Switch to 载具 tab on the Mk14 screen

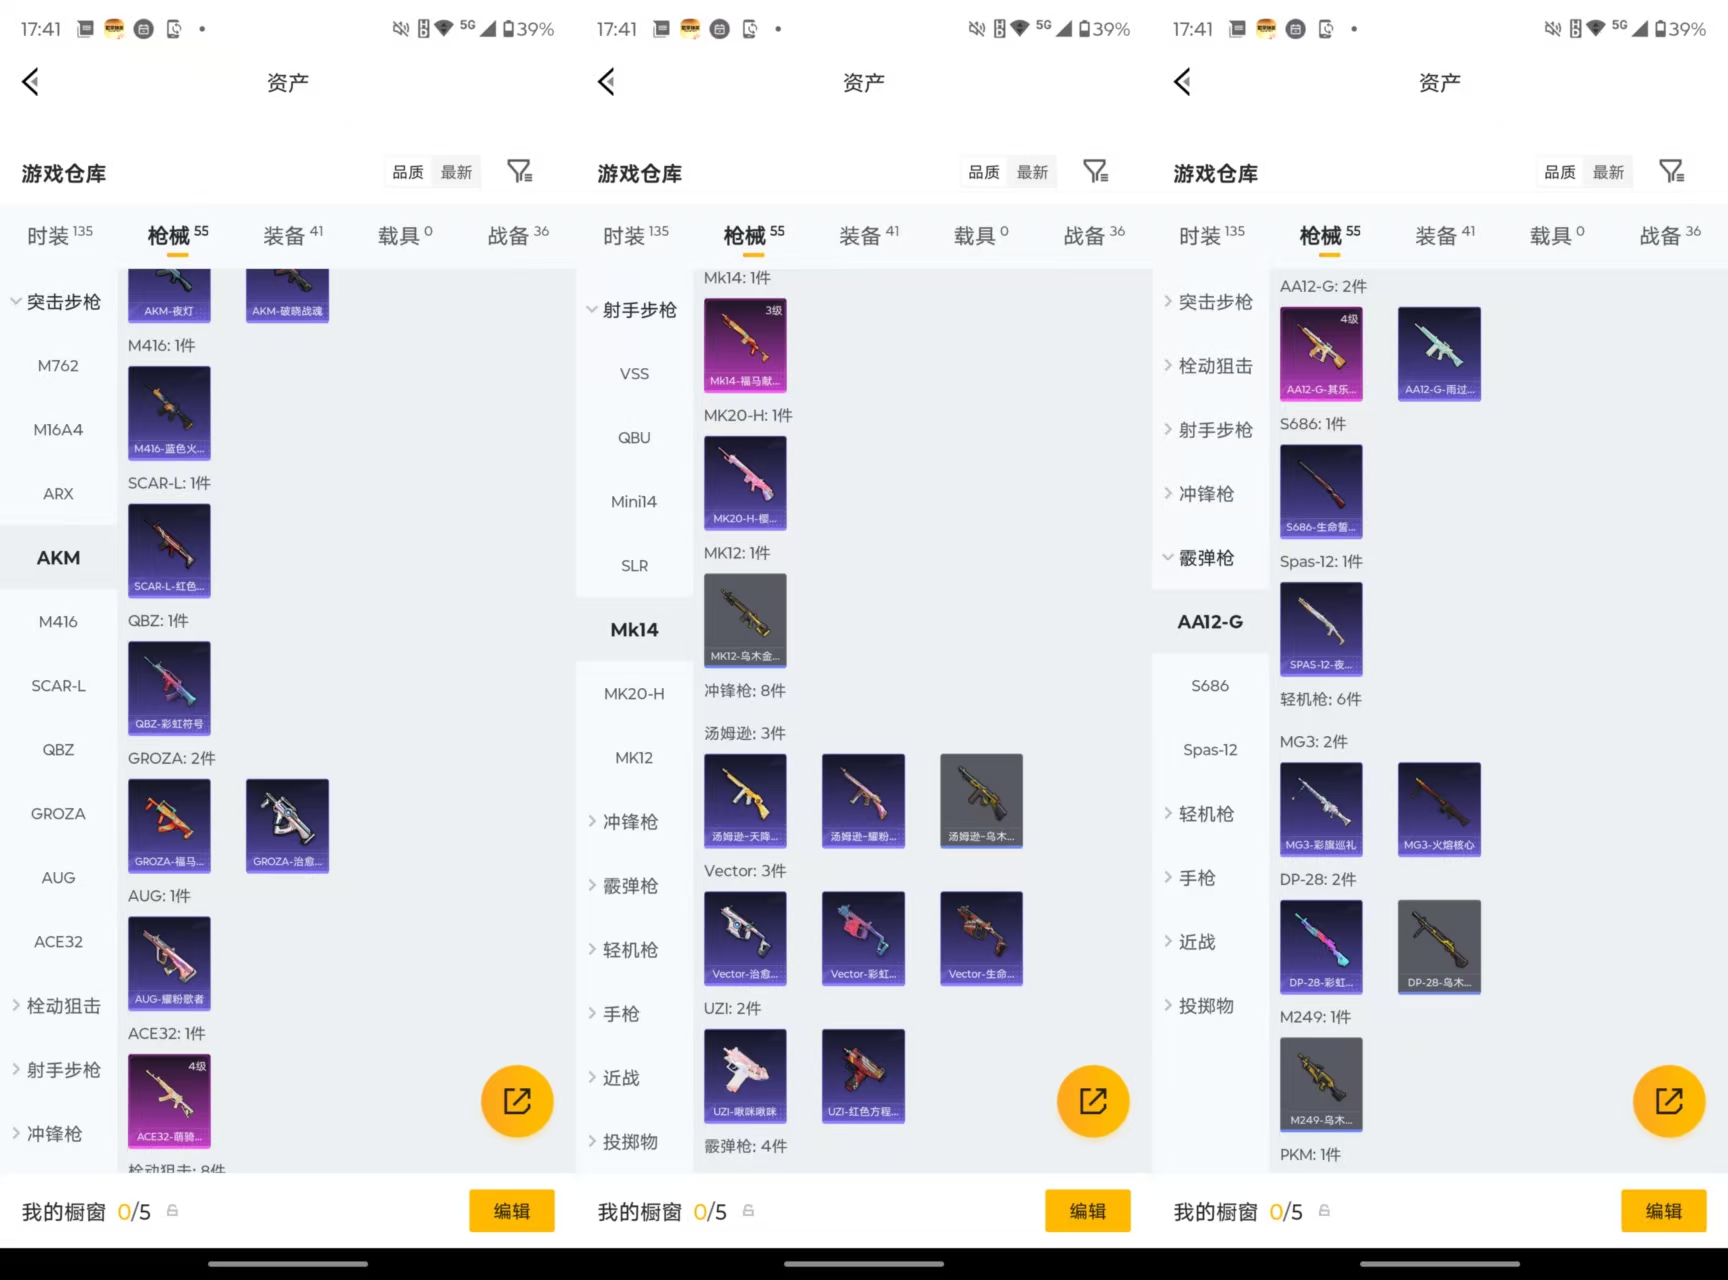pos(981,235)
